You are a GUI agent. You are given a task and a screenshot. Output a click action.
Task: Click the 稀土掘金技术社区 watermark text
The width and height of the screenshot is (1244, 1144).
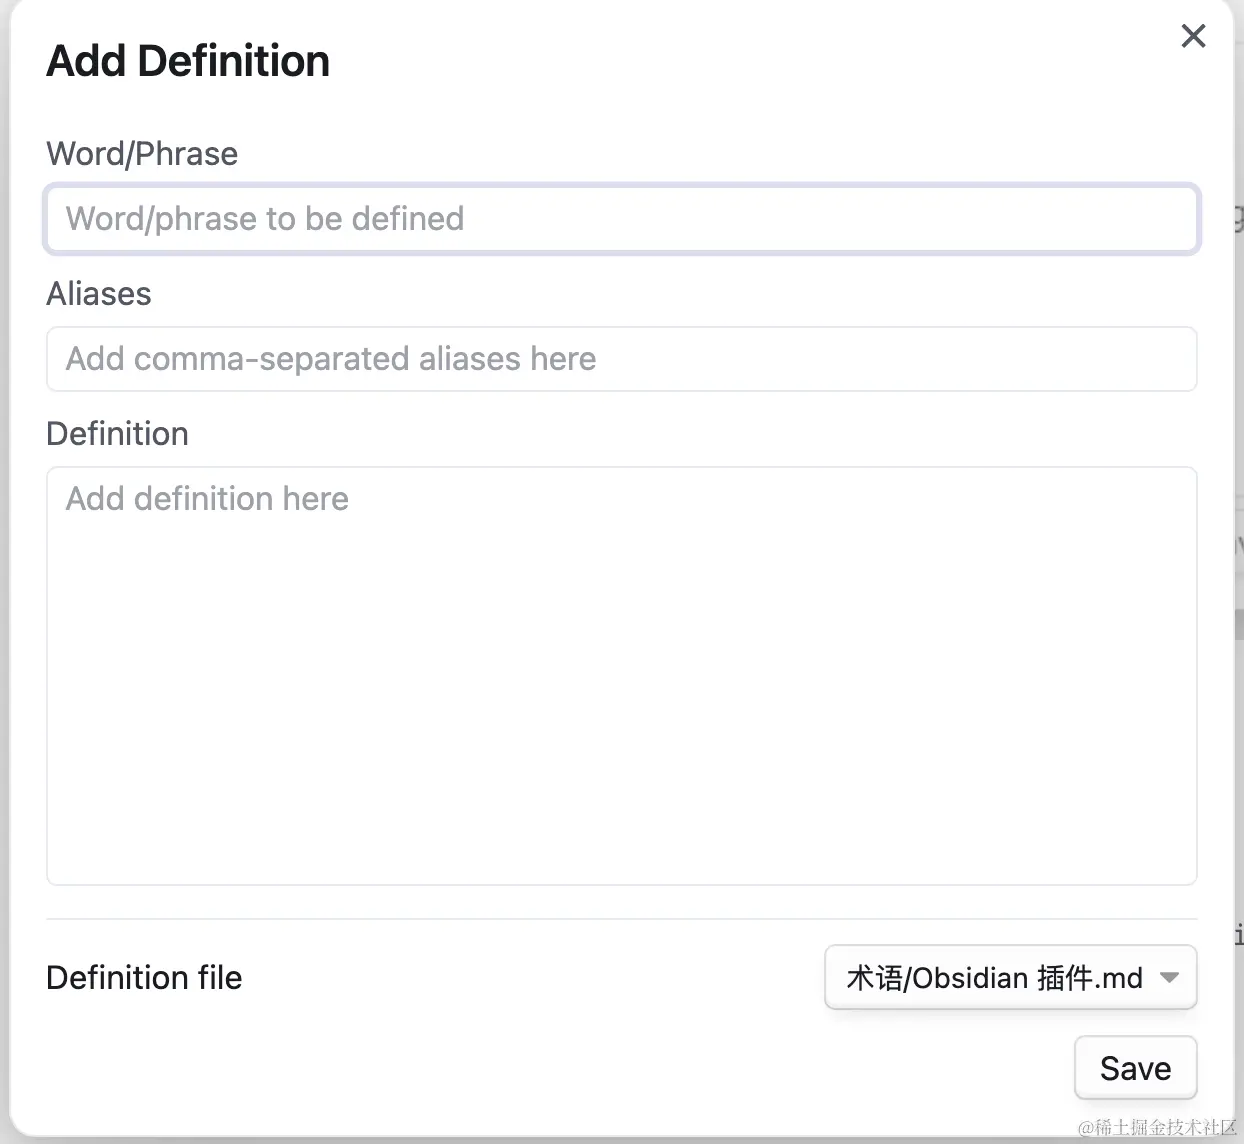[x=1158, y=1127]
